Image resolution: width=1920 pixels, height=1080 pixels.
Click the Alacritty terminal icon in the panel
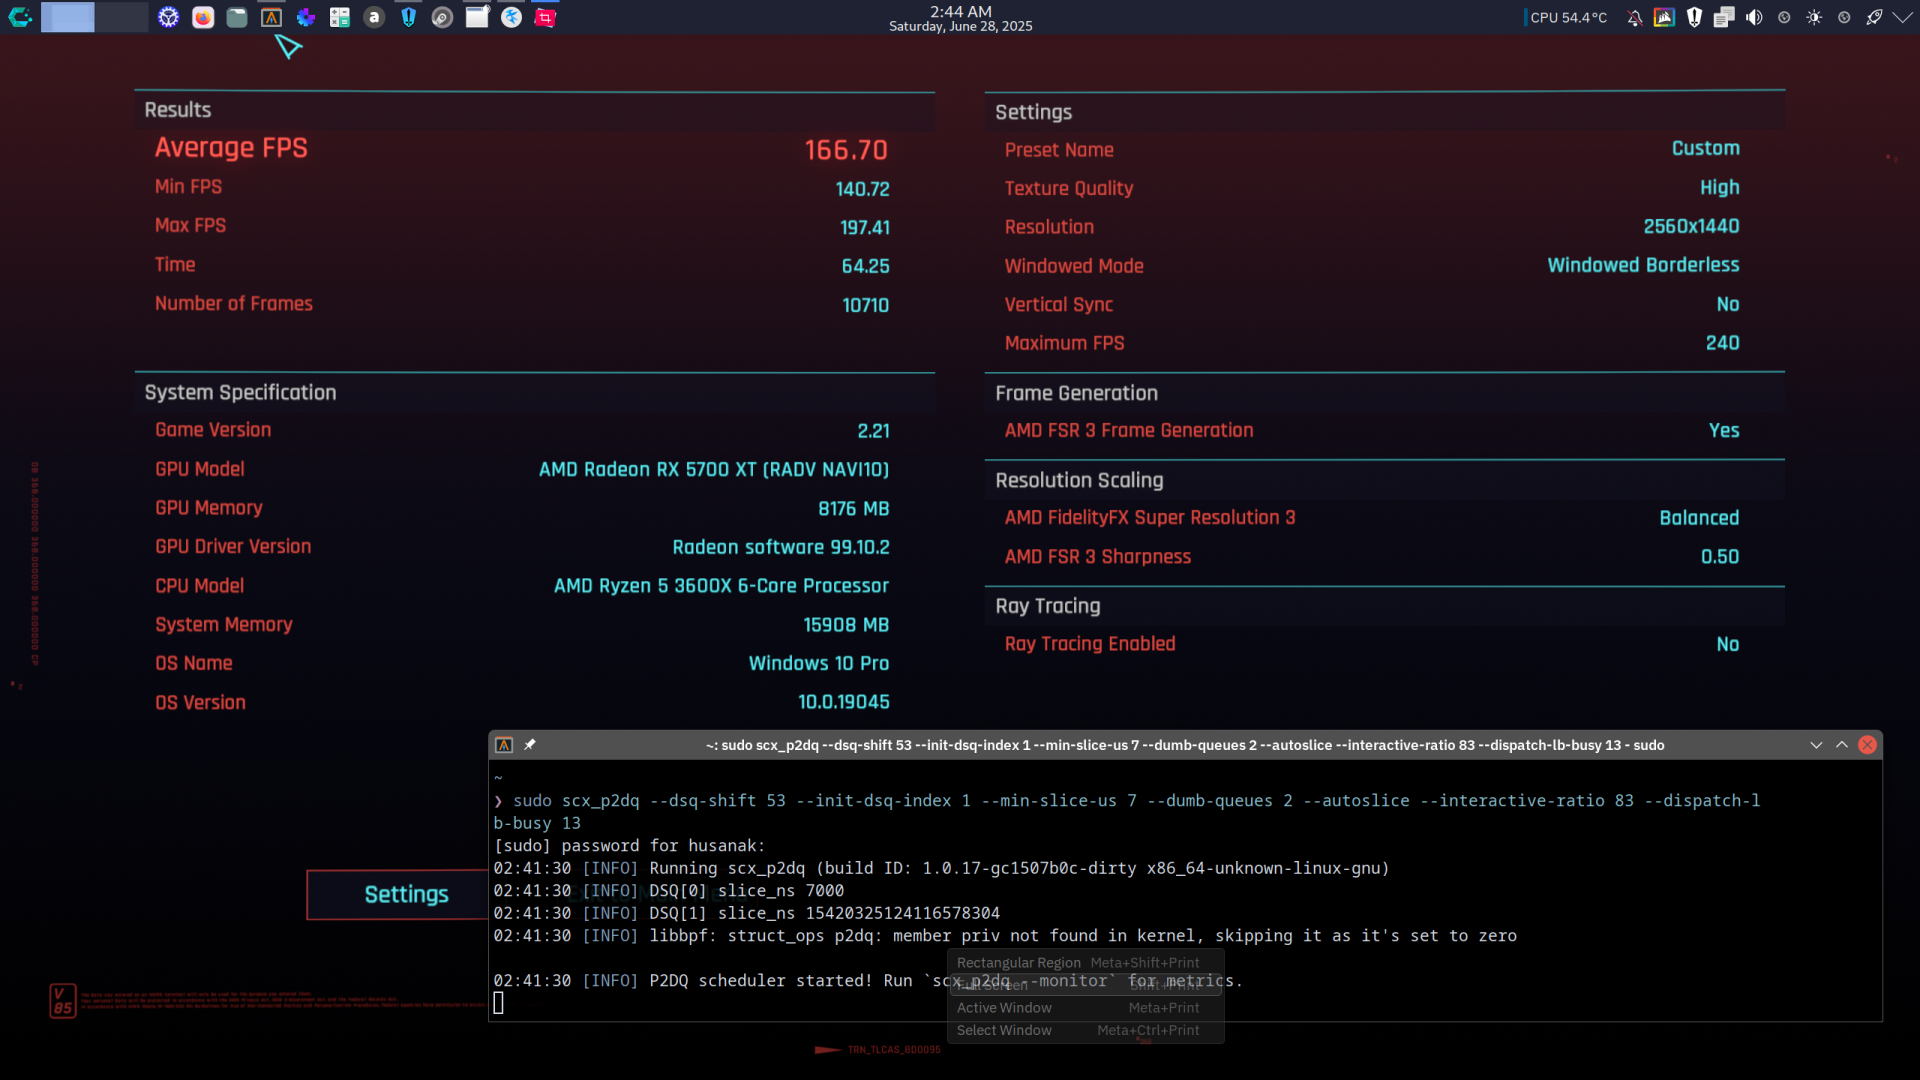(x=271, y=17)
